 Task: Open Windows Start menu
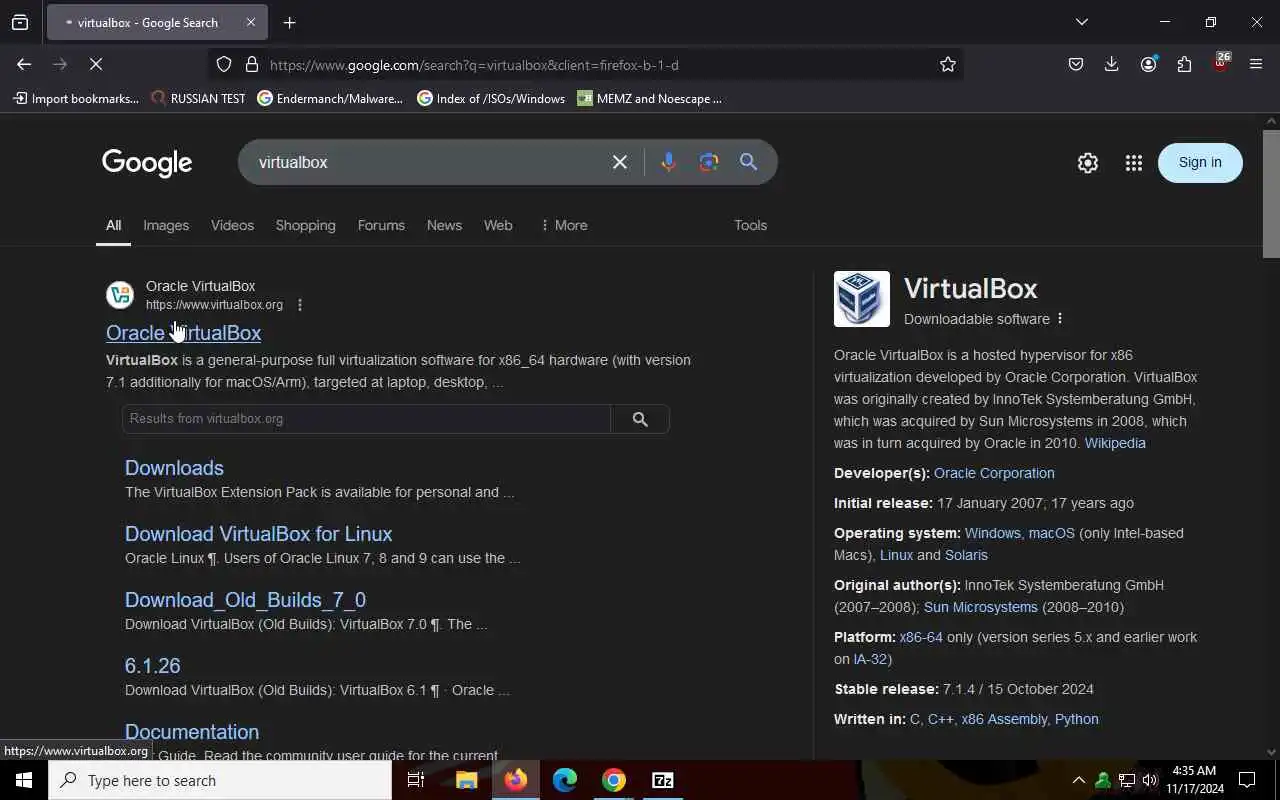(24, 780)
